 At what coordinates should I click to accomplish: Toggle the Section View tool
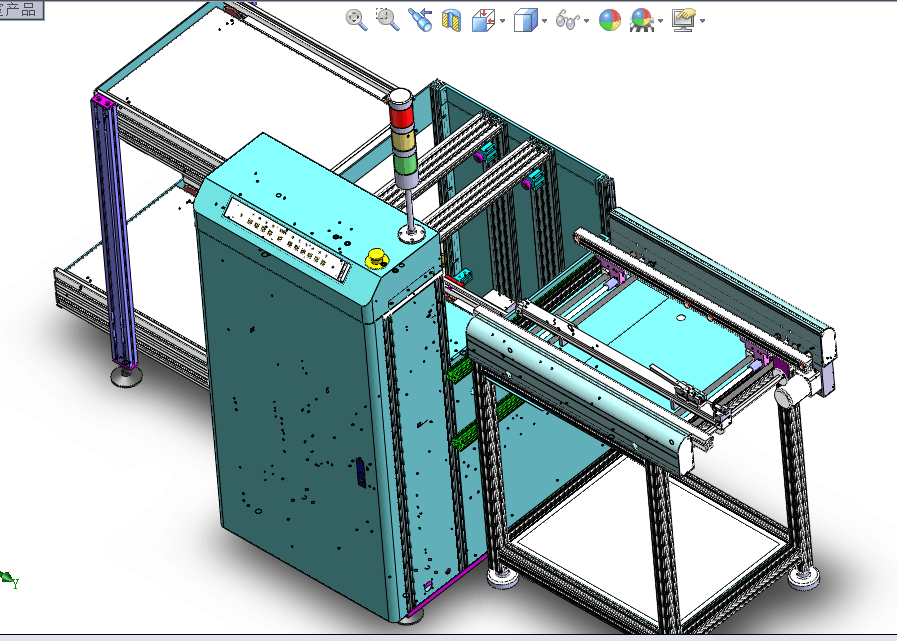[451, 19]
